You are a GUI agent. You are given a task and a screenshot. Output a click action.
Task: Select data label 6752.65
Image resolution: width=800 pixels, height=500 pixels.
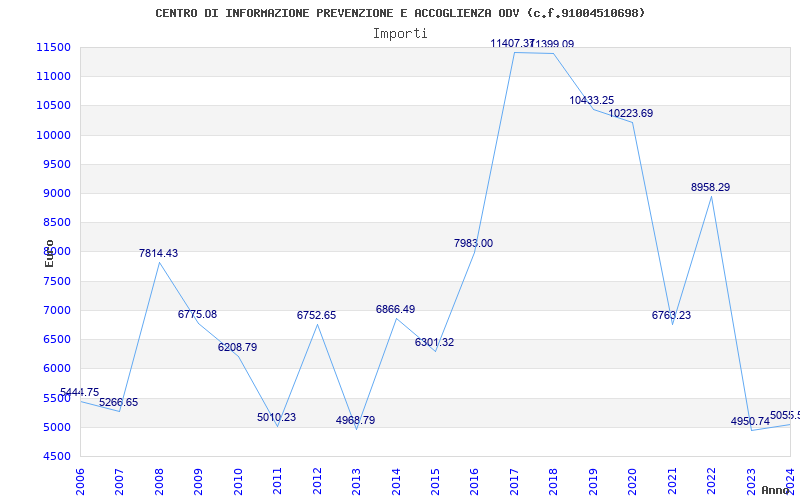click(316, 315)
